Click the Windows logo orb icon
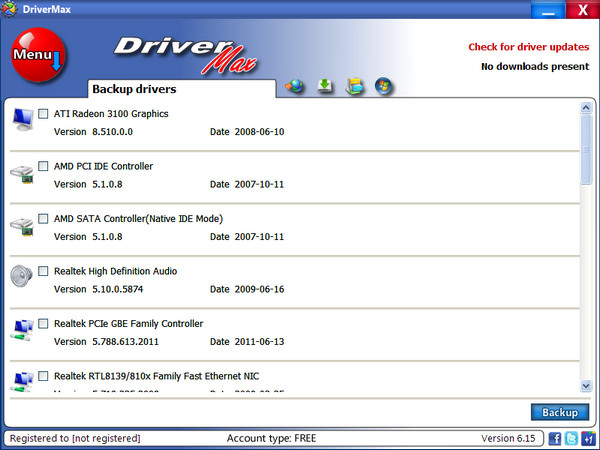600x450 pixels. [384, 87]
